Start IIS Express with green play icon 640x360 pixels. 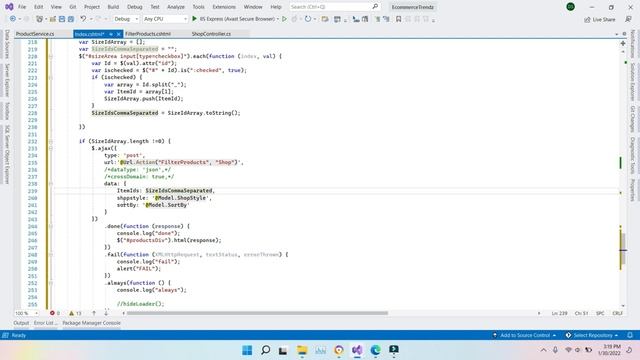click(194, 19)
